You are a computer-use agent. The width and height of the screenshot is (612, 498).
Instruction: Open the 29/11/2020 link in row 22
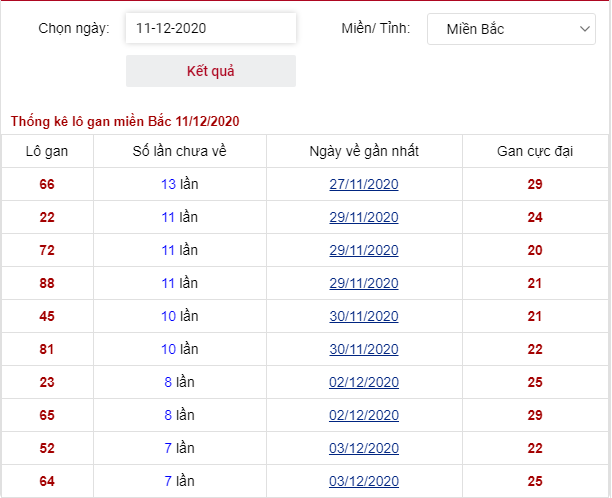coord(364,217)
